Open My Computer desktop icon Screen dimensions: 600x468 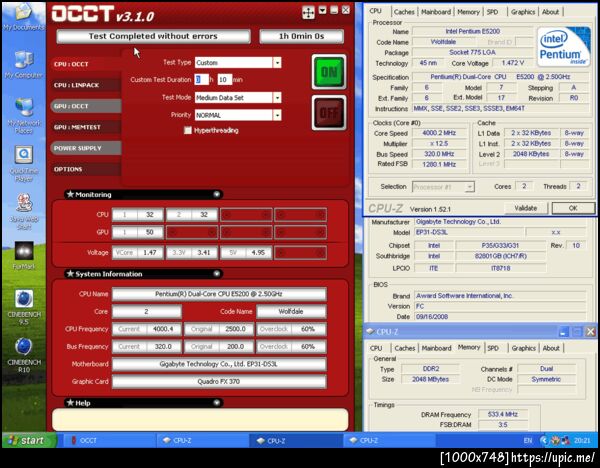pos(23,65)
